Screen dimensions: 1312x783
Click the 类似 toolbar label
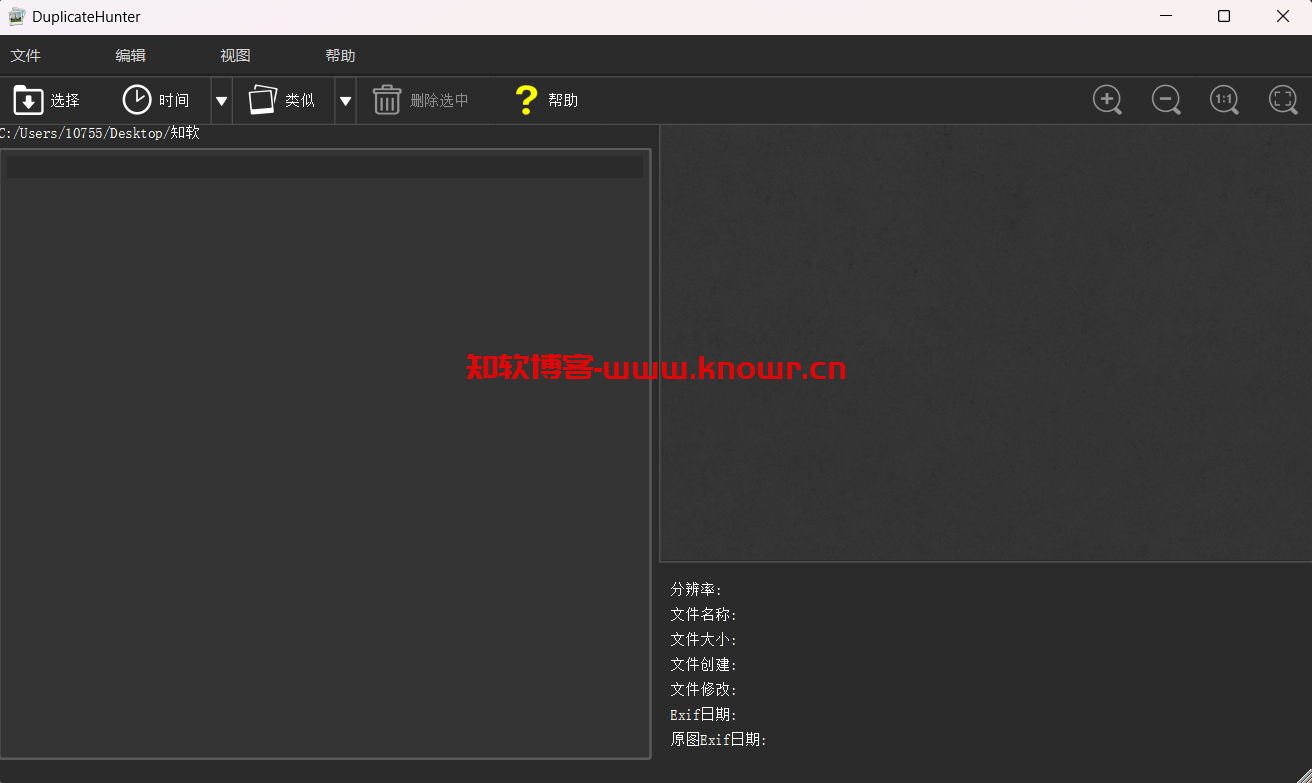tap(300, 101)
